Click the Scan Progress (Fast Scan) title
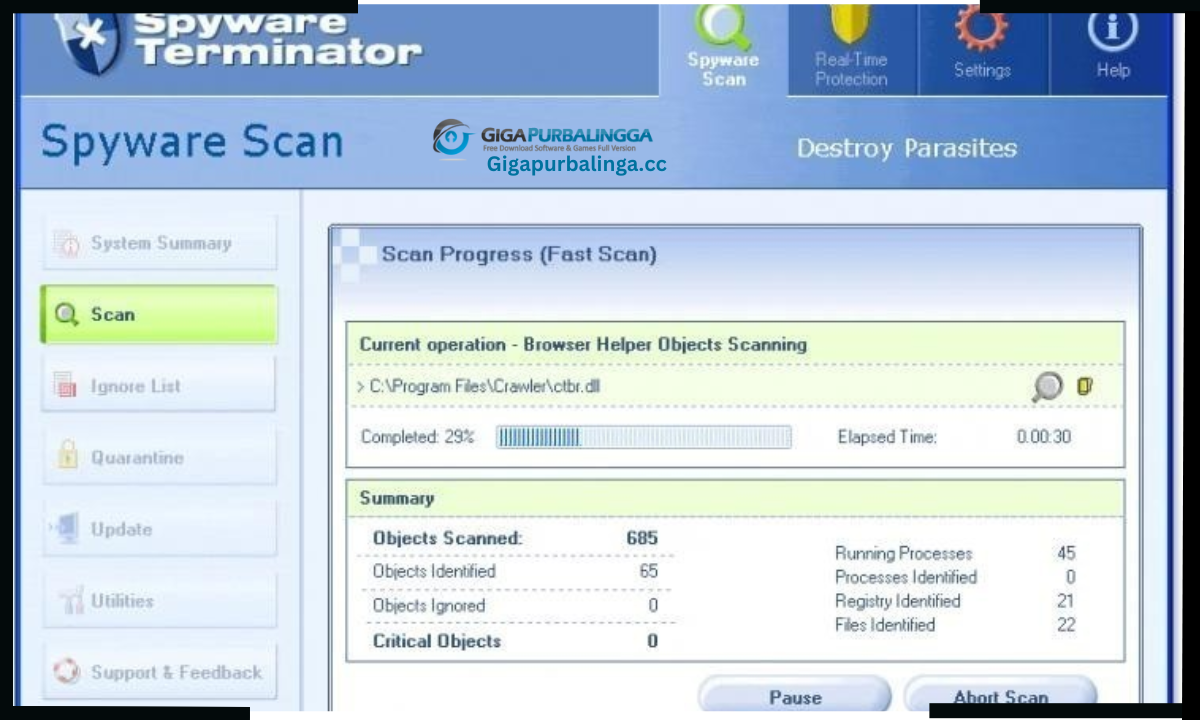Viewport: 1200px width, 720px height. (519, 255)
